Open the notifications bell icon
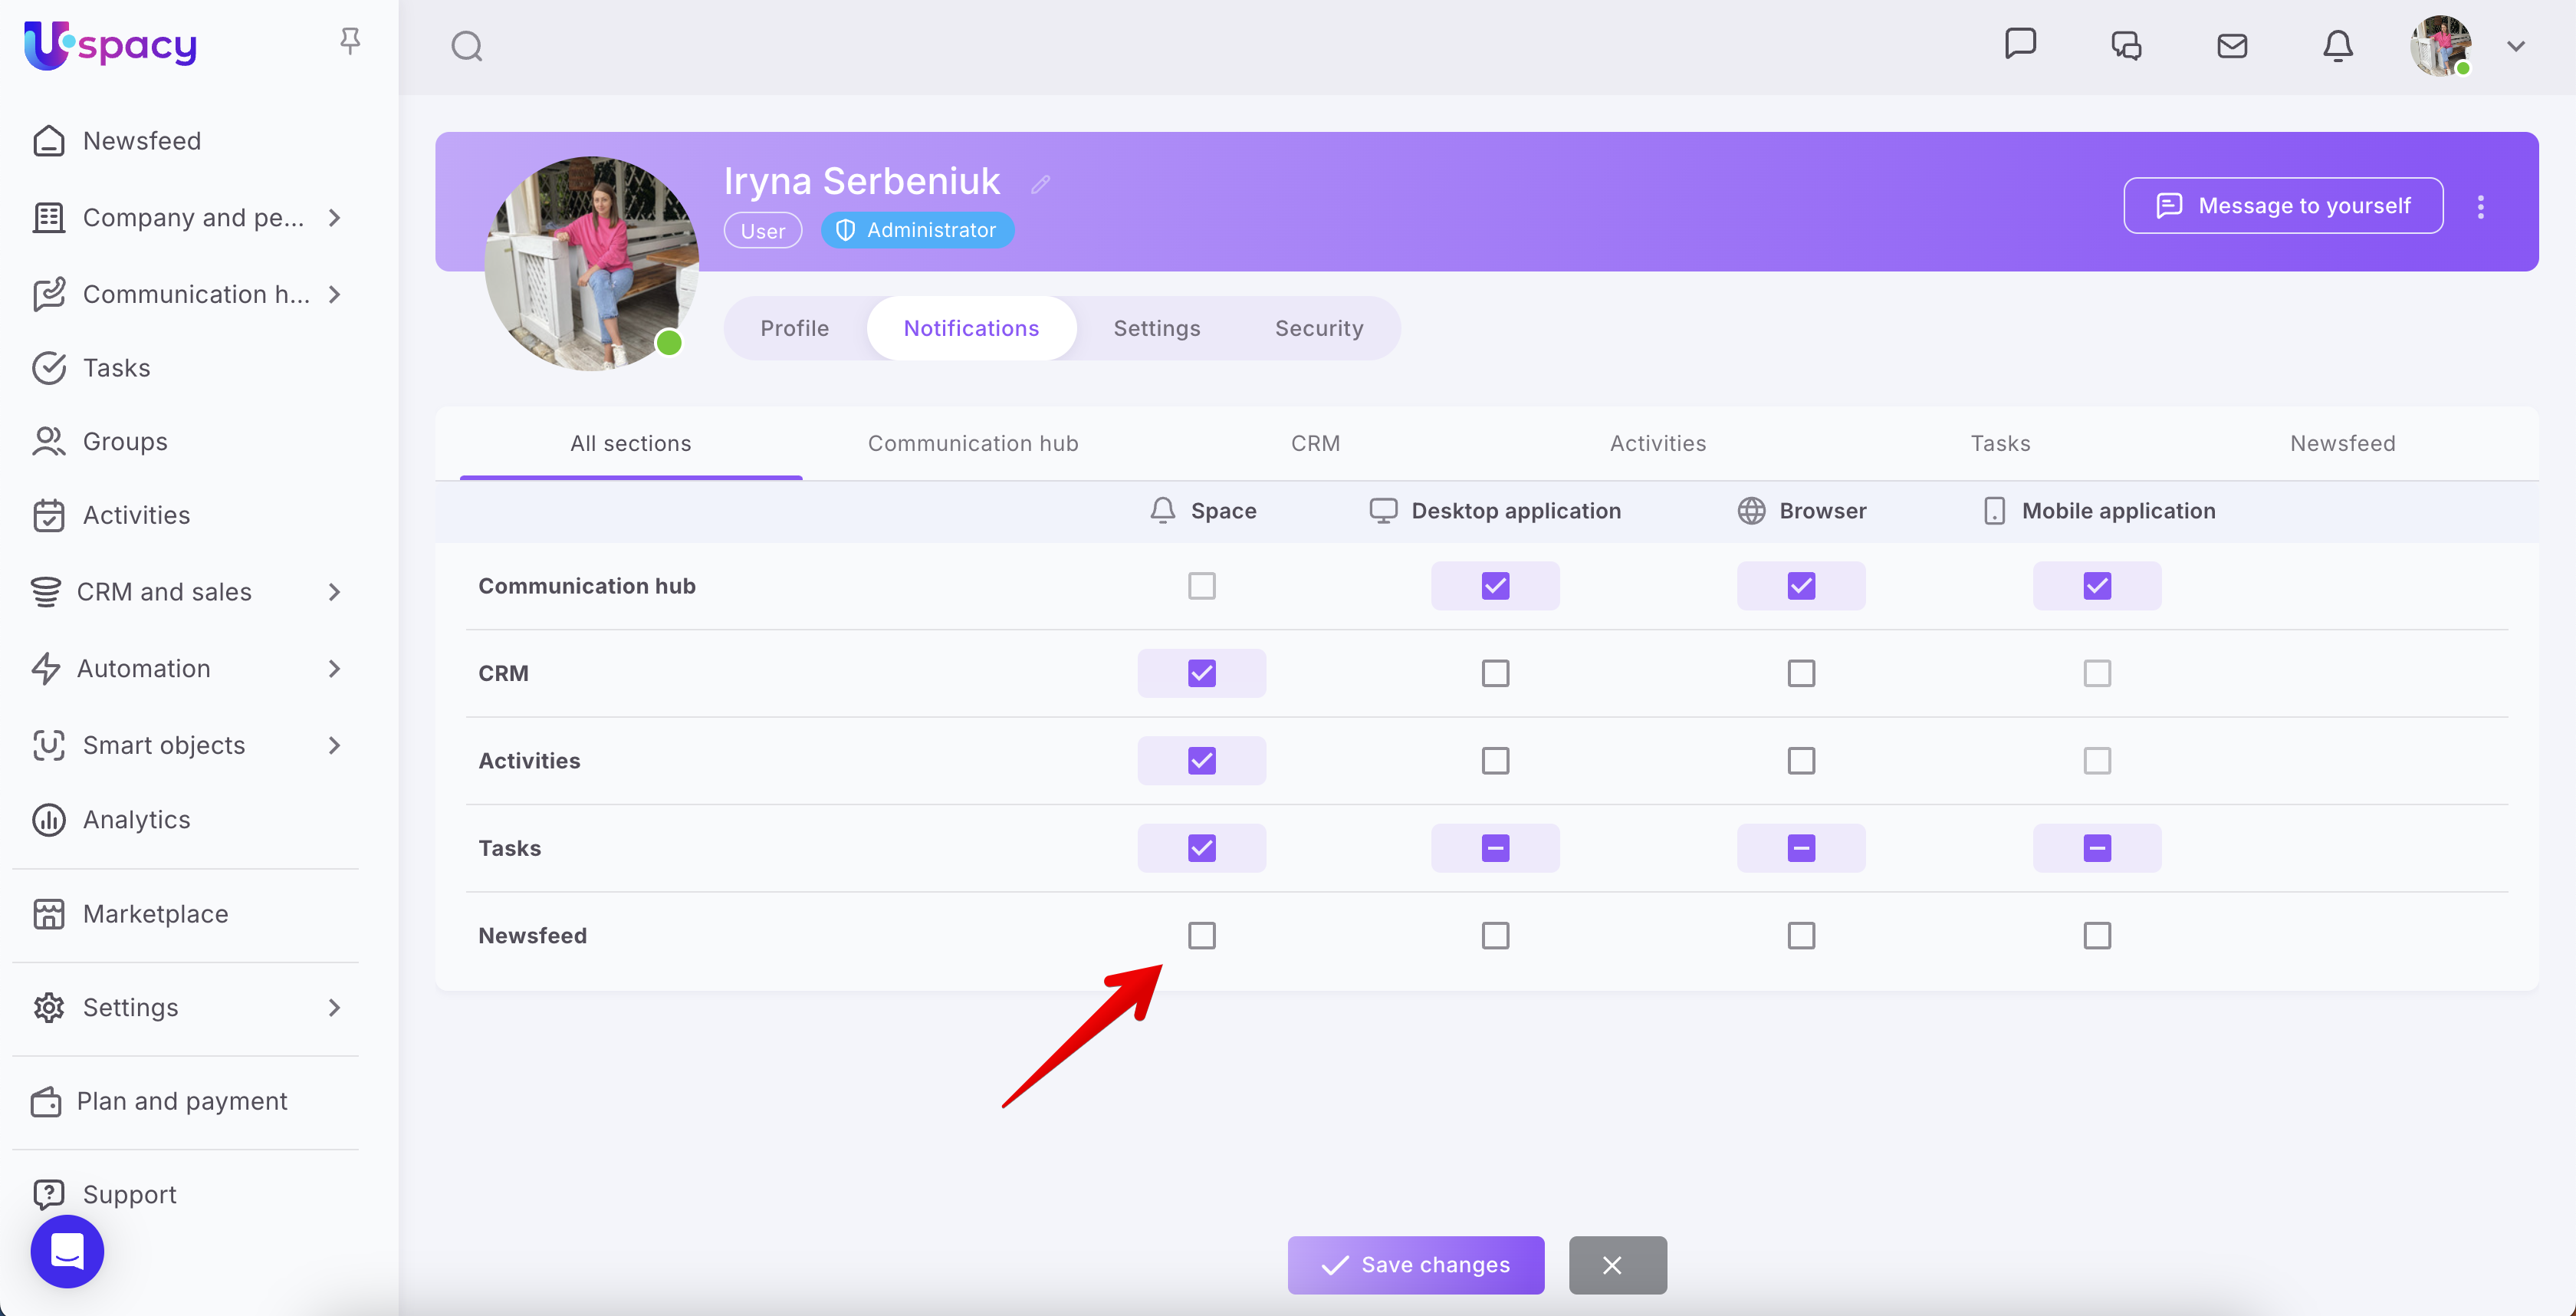This screenshot has height=1316, width=2576. tap(2337, 46)
